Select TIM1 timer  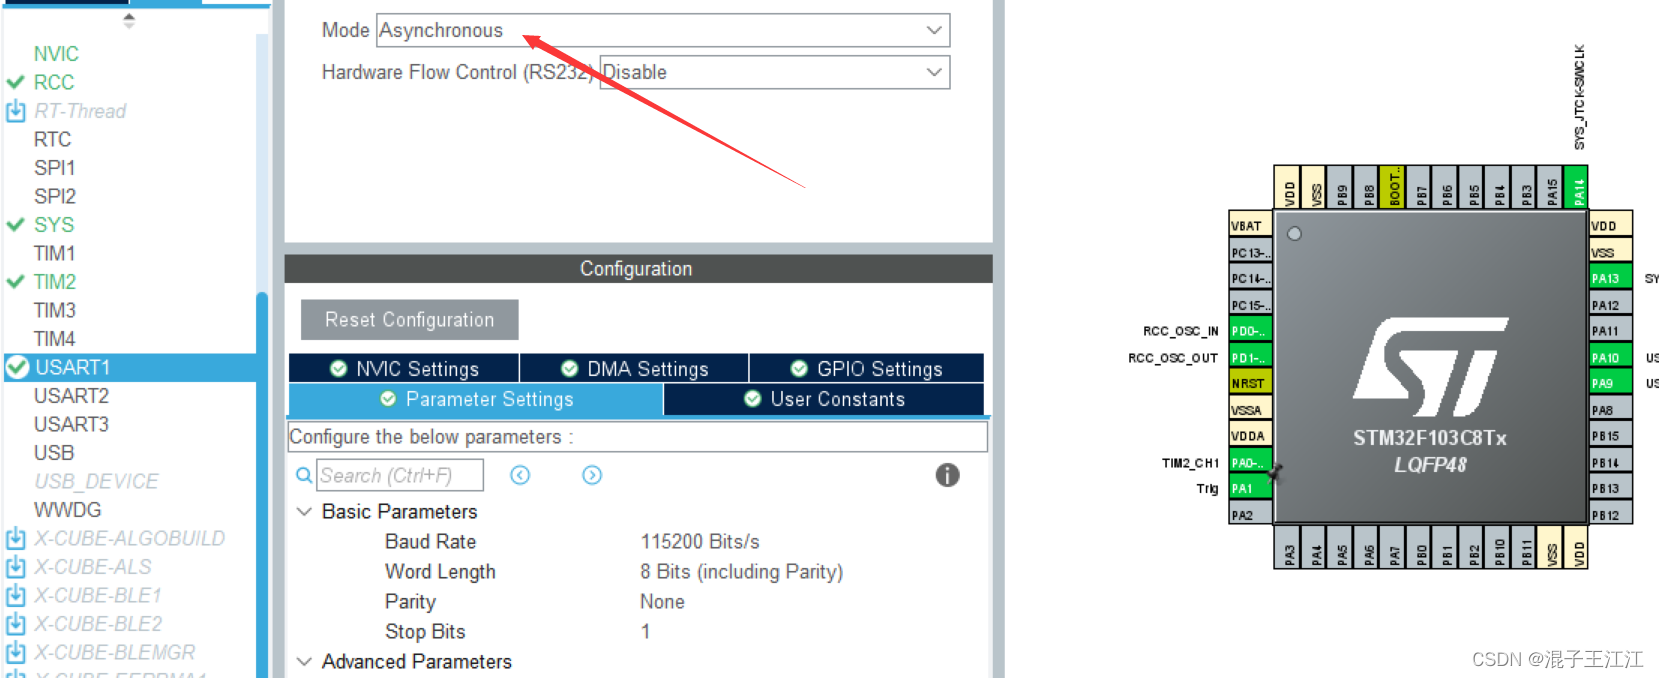pyautogui.click(x=55, y=253)
